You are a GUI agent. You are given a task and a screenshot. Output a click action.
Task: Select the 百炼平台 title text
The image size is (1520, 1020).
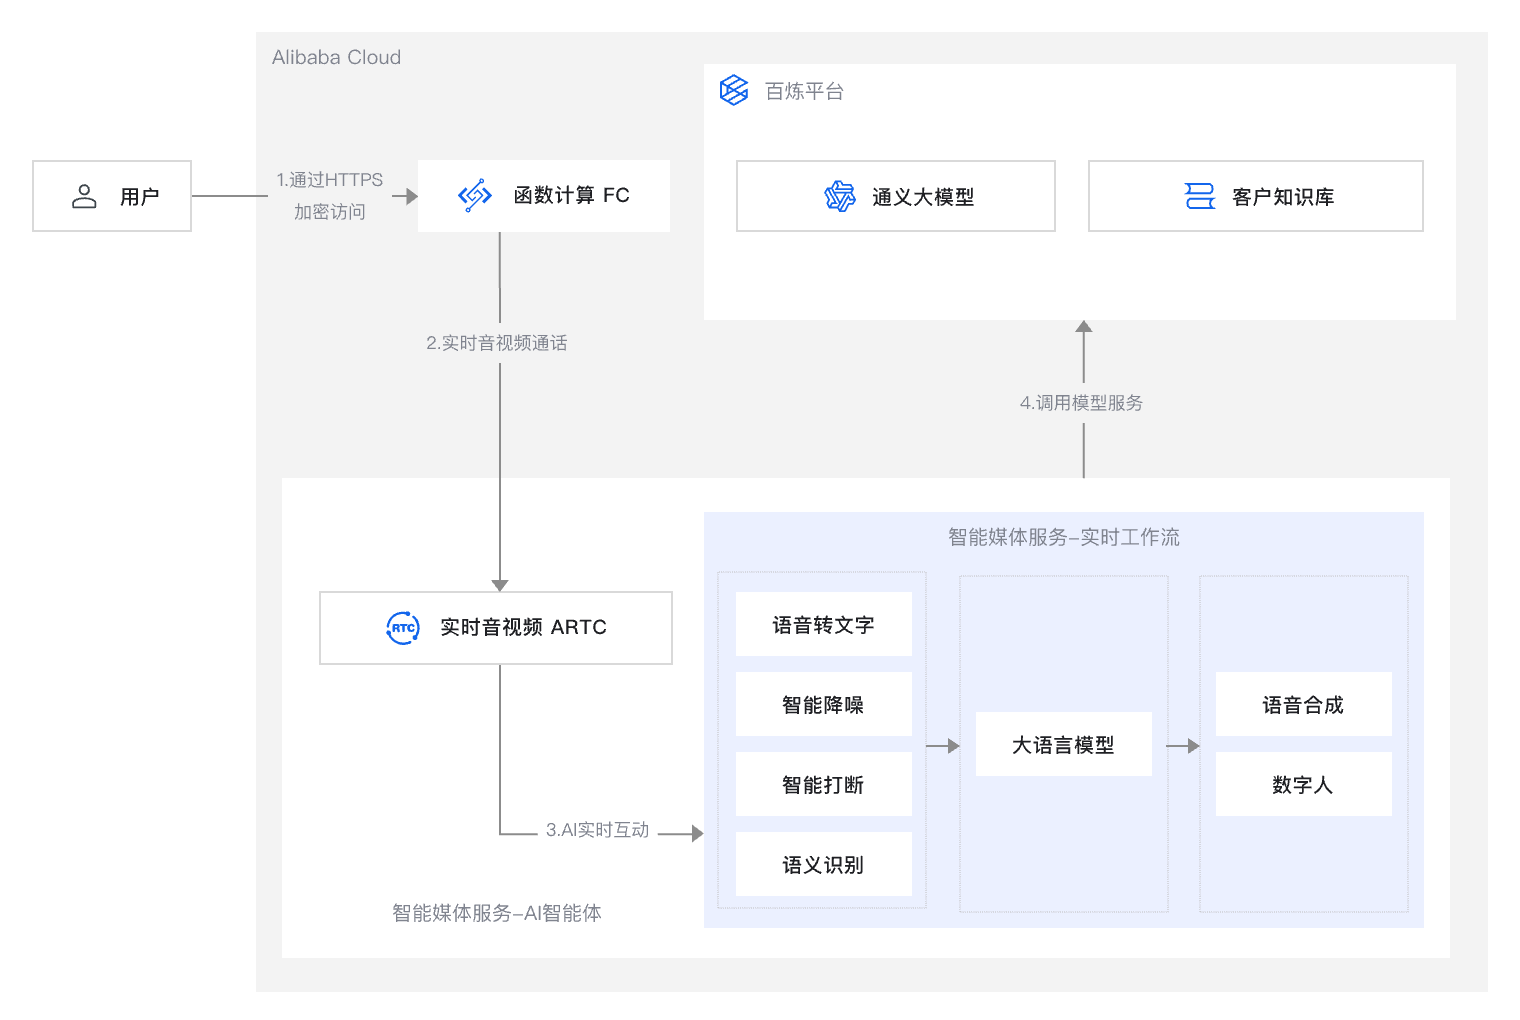pos(805,91)
